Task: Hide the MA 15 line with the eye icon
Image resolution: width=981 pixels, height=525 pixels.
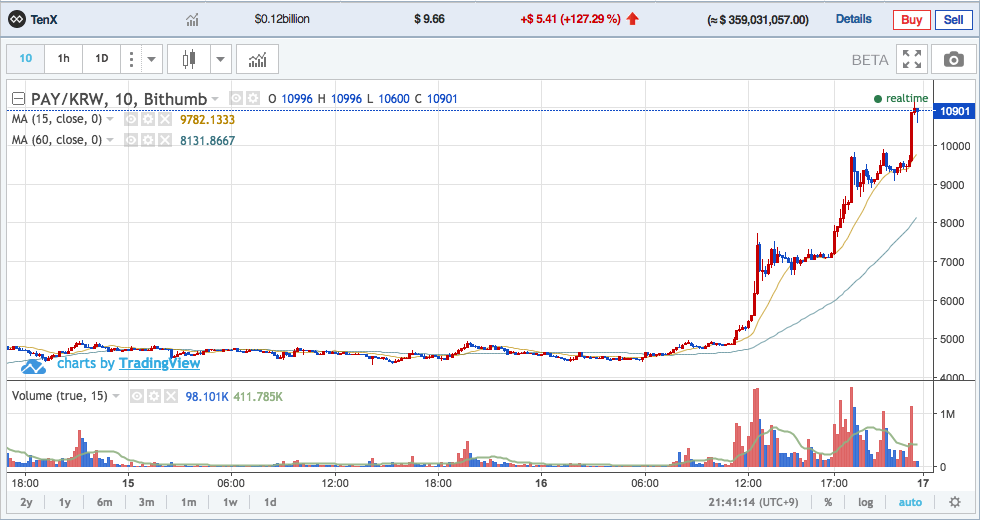Action: click(x=131, y=120)
